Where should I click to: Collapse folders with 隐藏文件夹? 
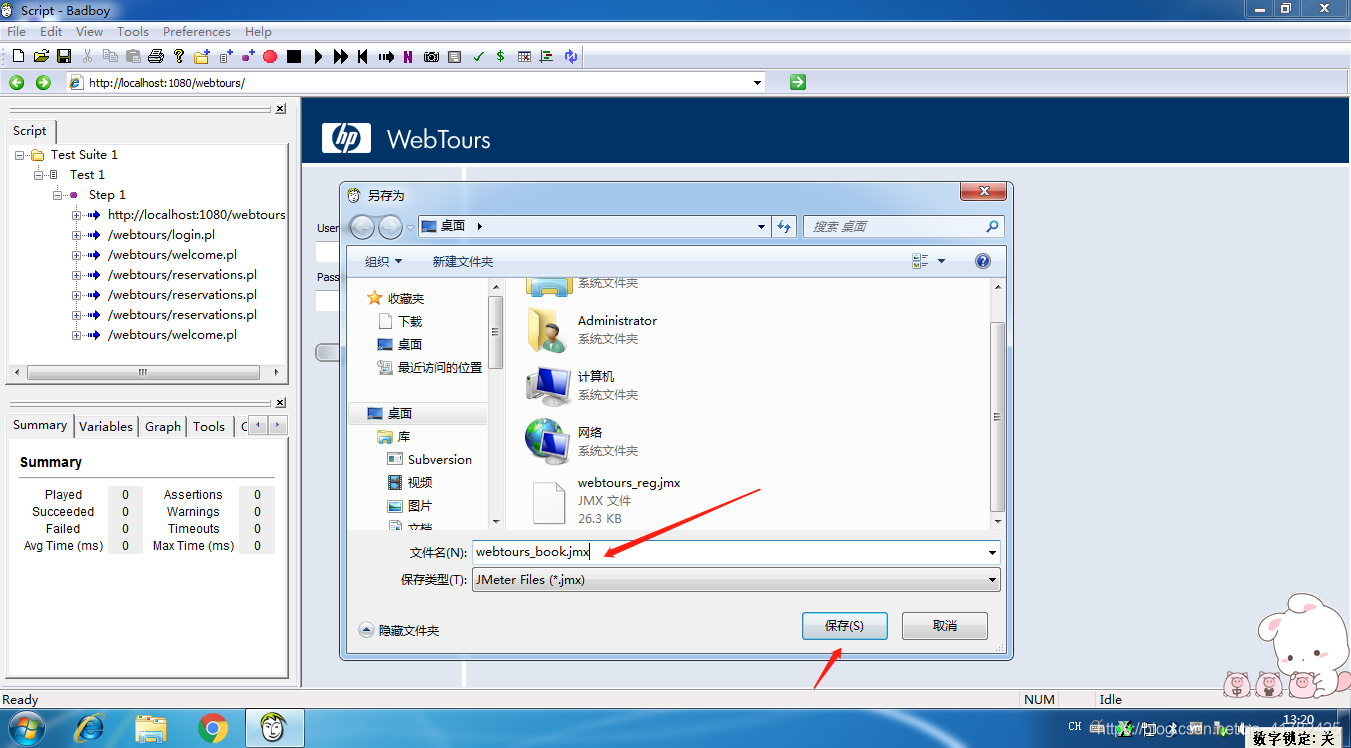click(x=399, y=630)
